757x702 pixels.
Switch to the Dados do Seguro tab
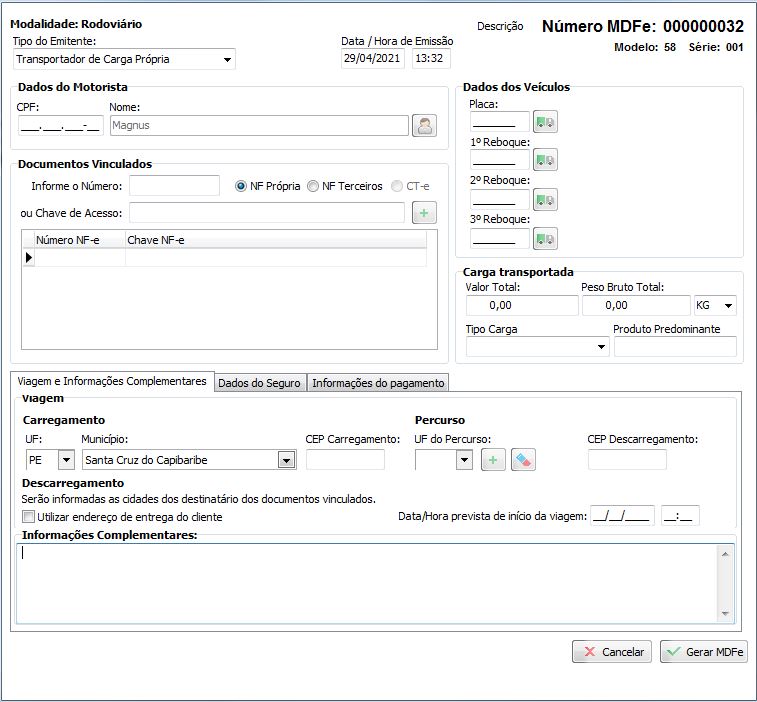(259, 383)
